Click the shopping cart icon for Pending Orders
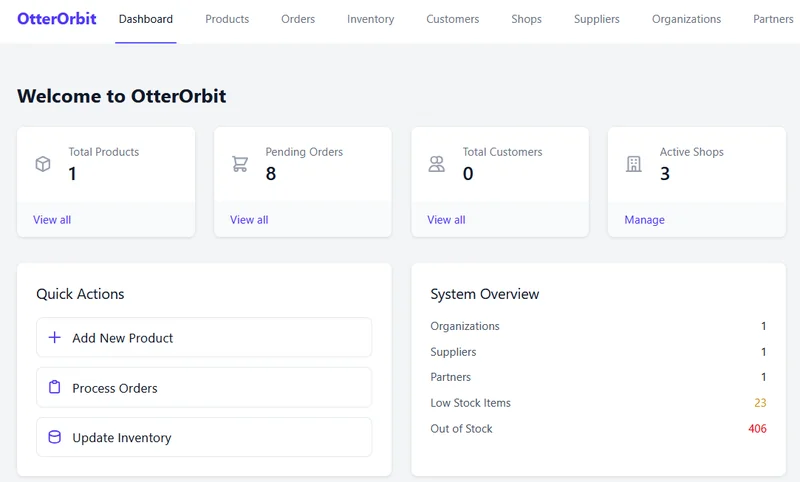 tap(240, 164)
